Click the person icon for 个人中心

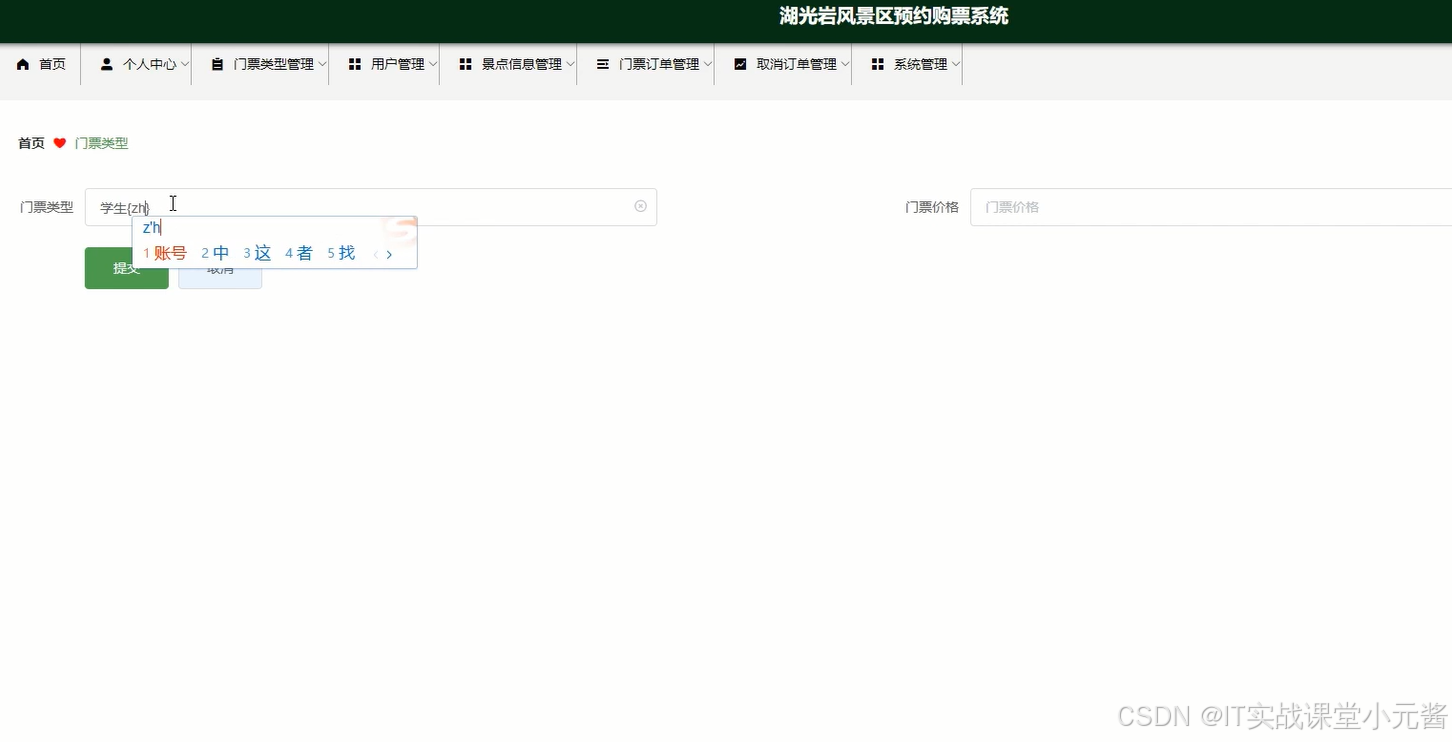pyautogui.click(x=107, y=64)
